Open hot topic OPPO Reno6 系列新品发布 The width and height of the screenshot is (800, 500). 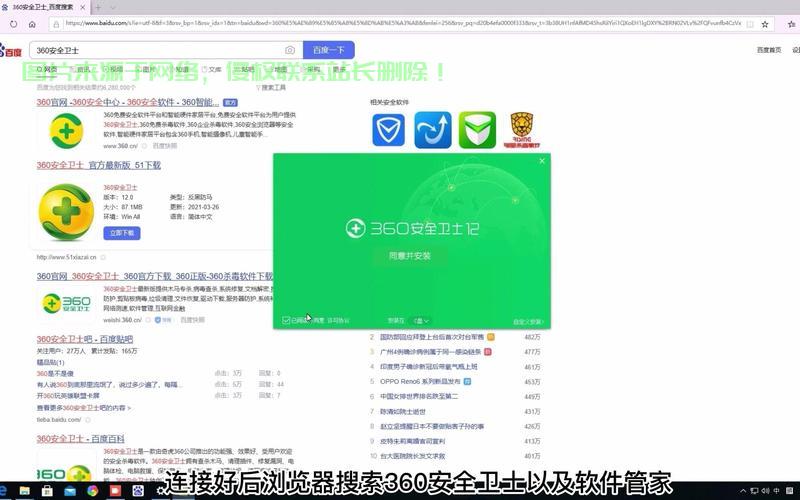coord(420,382)
